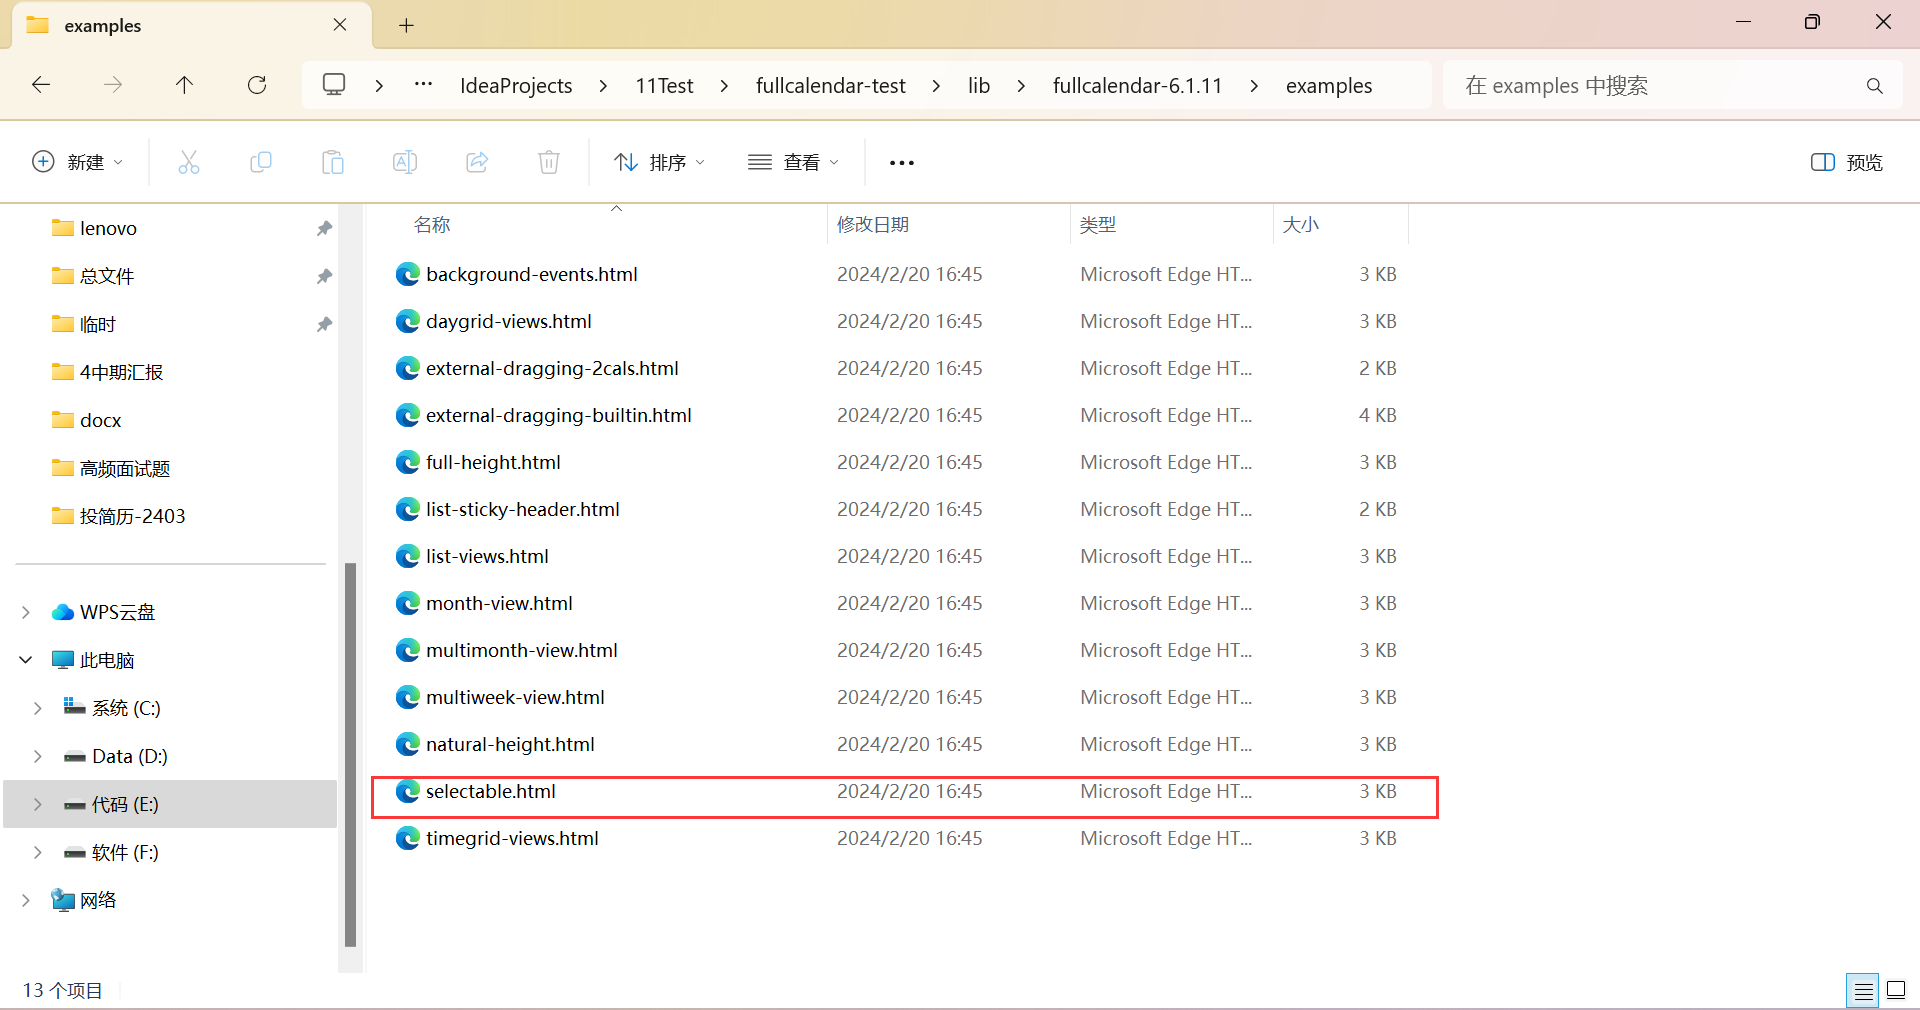Toggle the 预览 preview pane
The image size is (1920, 1010).
[1847, 163]
